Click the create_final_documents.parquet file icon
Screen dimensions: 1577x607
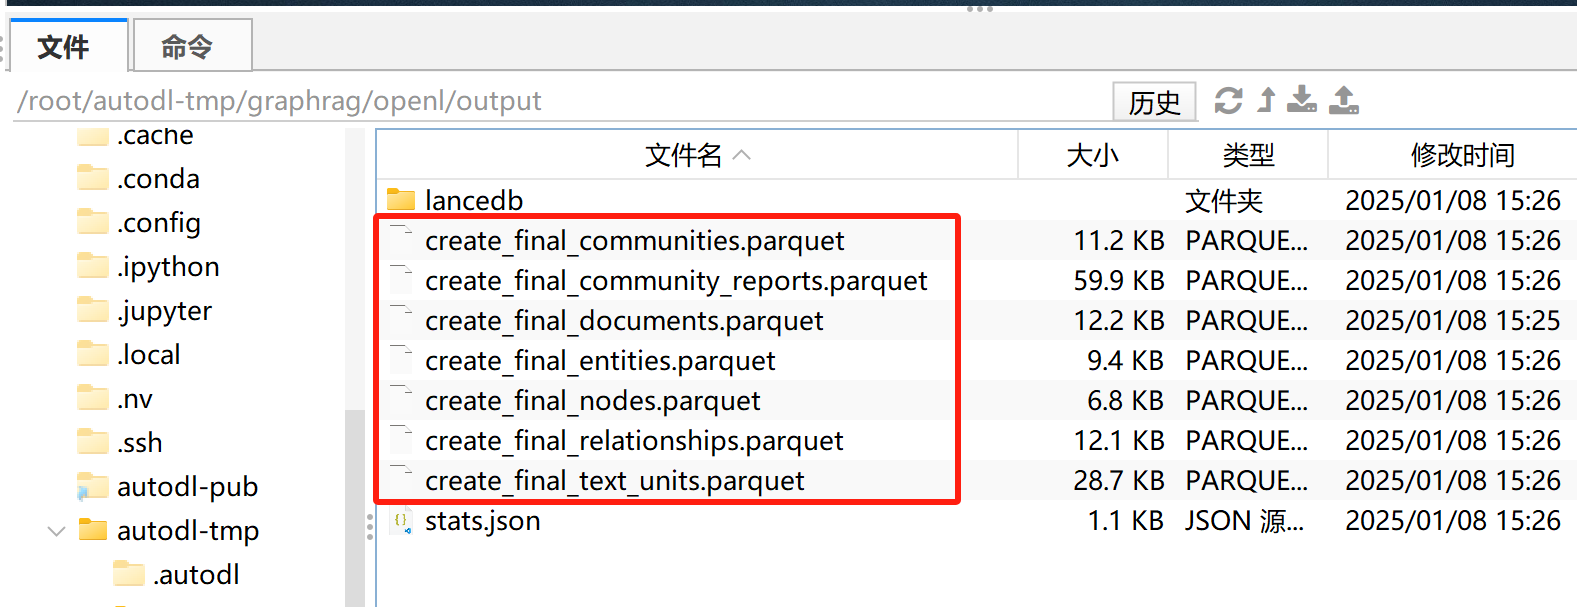tap(401, 320)
